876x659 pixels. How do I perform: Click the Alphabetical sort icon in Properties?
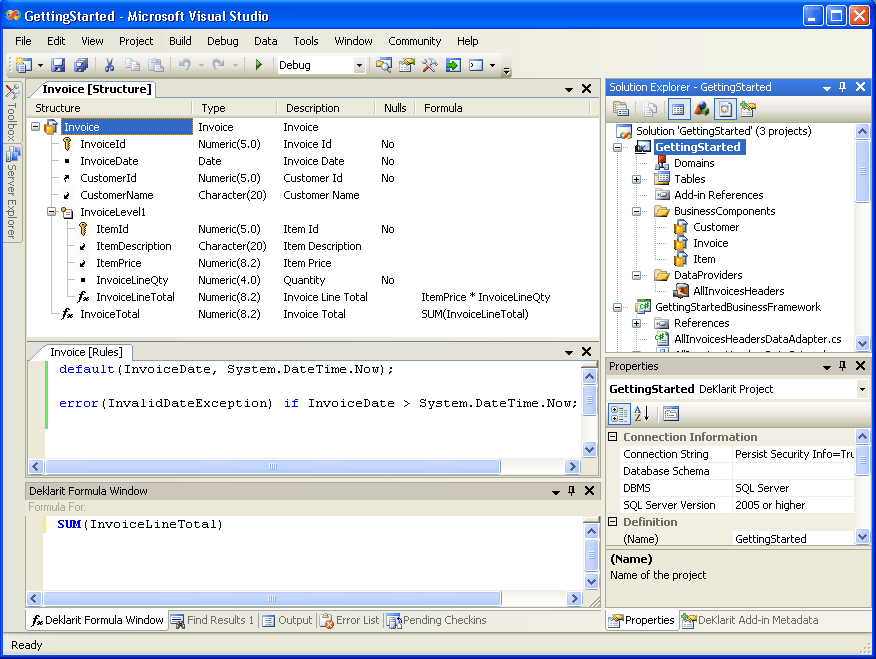[x=642, y=414]
